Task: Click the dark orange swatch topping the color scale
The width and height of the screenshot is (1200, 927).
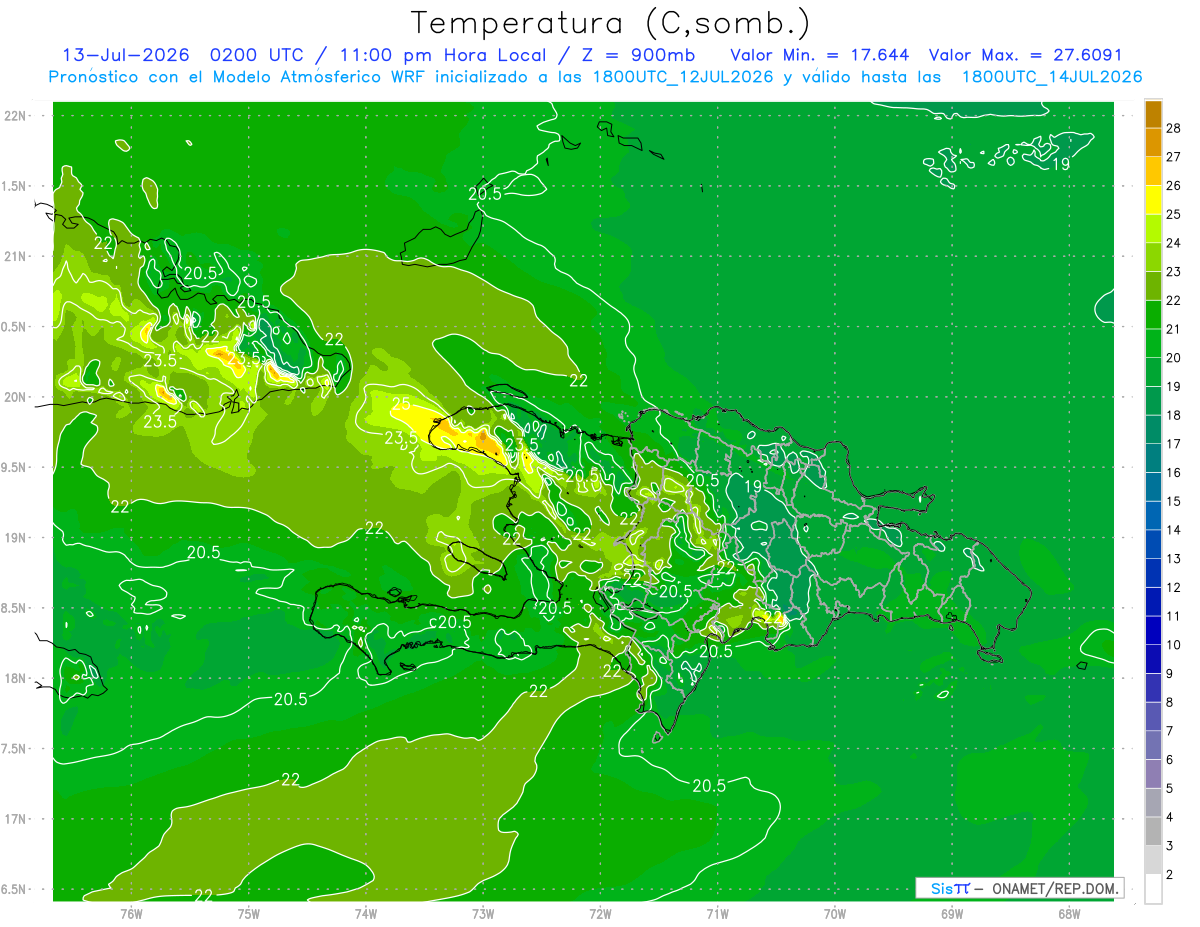Action: 1153,114
